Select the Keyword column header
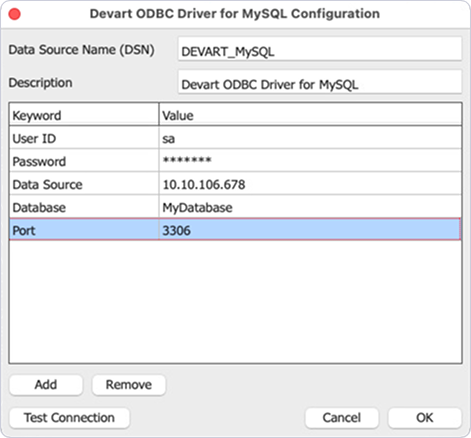Screen dimensions: 471x438 84,114
